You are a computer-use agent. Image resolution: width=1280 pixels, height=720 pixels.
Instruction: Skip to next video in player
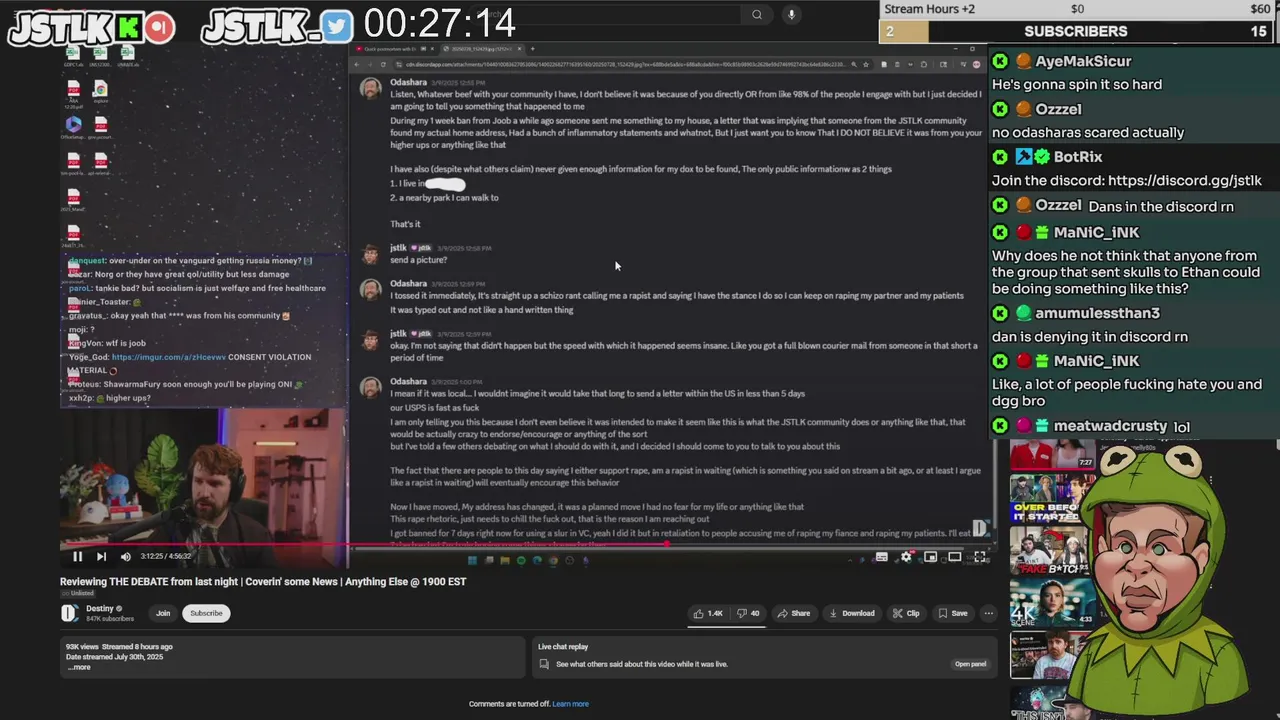[101, 557]
